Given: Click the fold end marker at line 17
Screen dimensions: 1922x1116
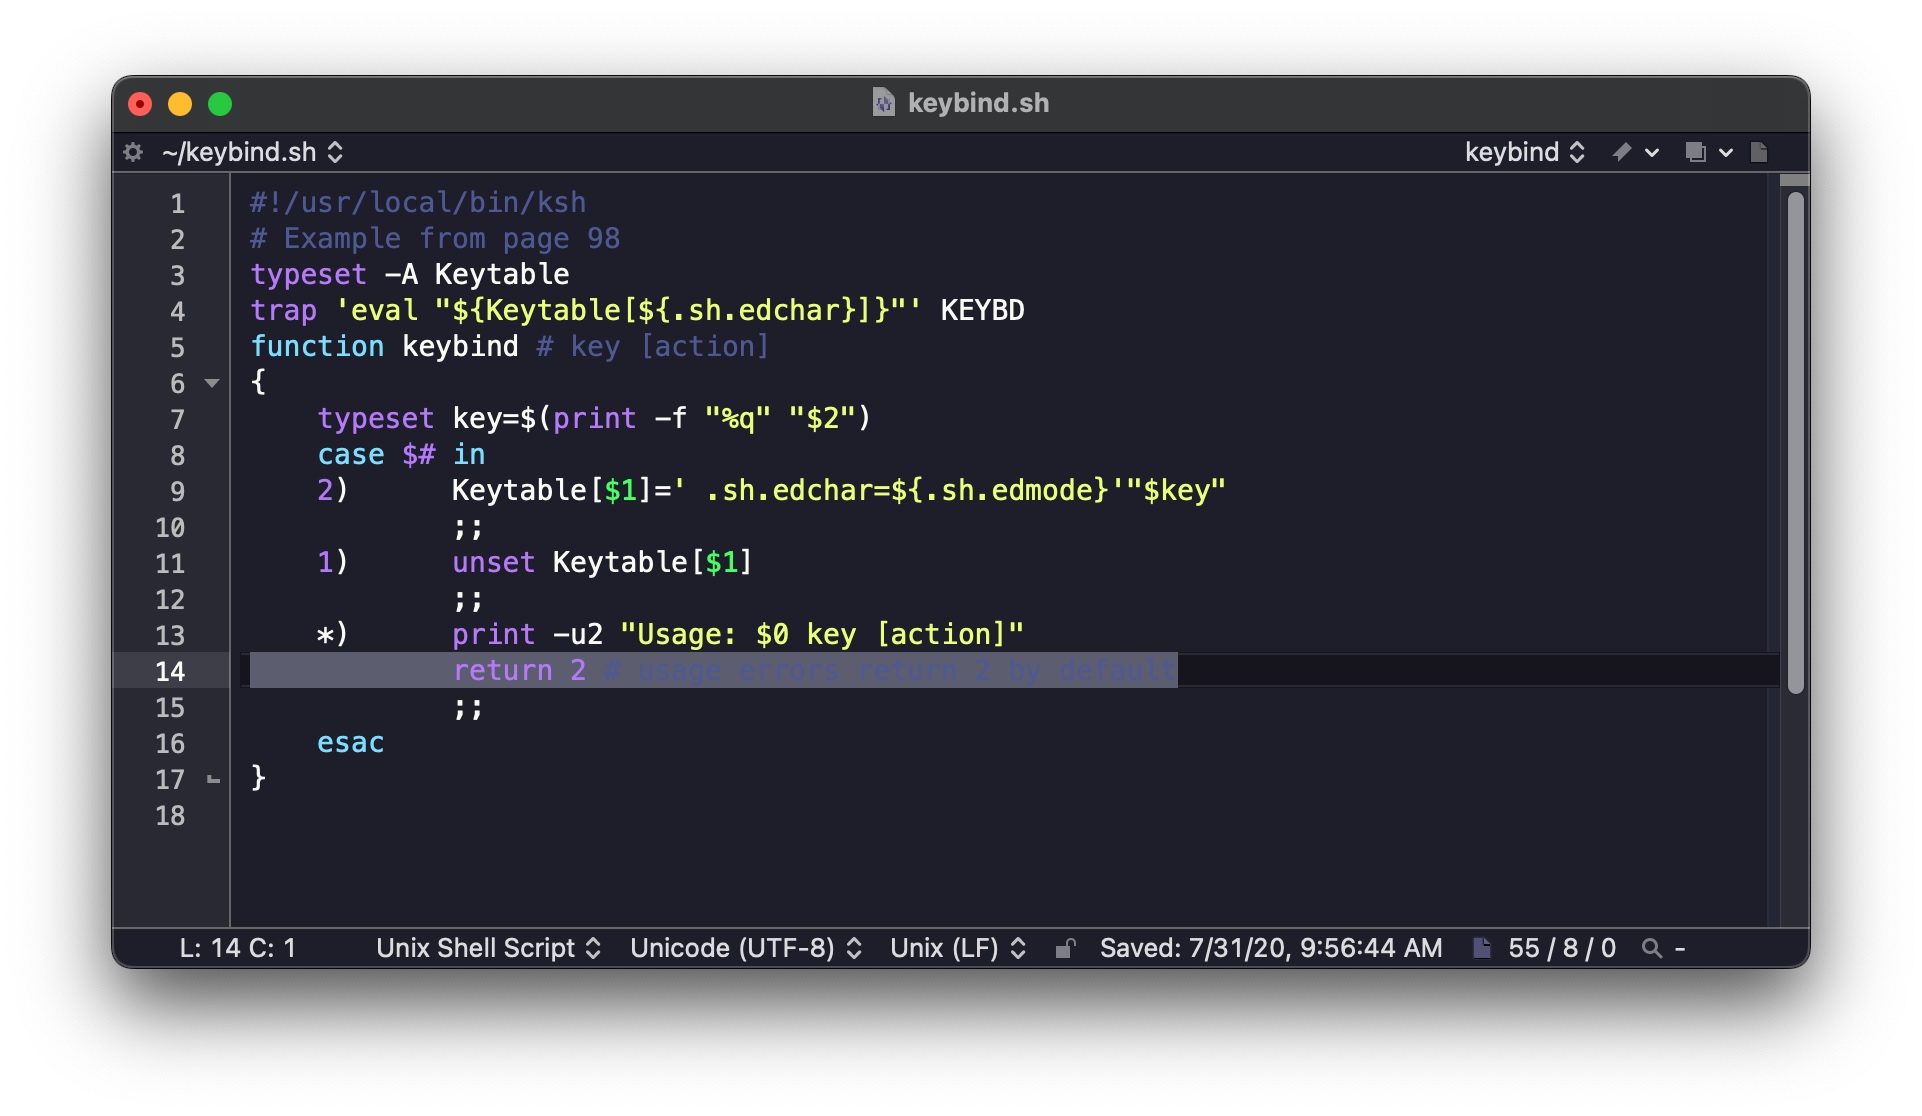Looking at the screenshot, I should tap(212, 779).
